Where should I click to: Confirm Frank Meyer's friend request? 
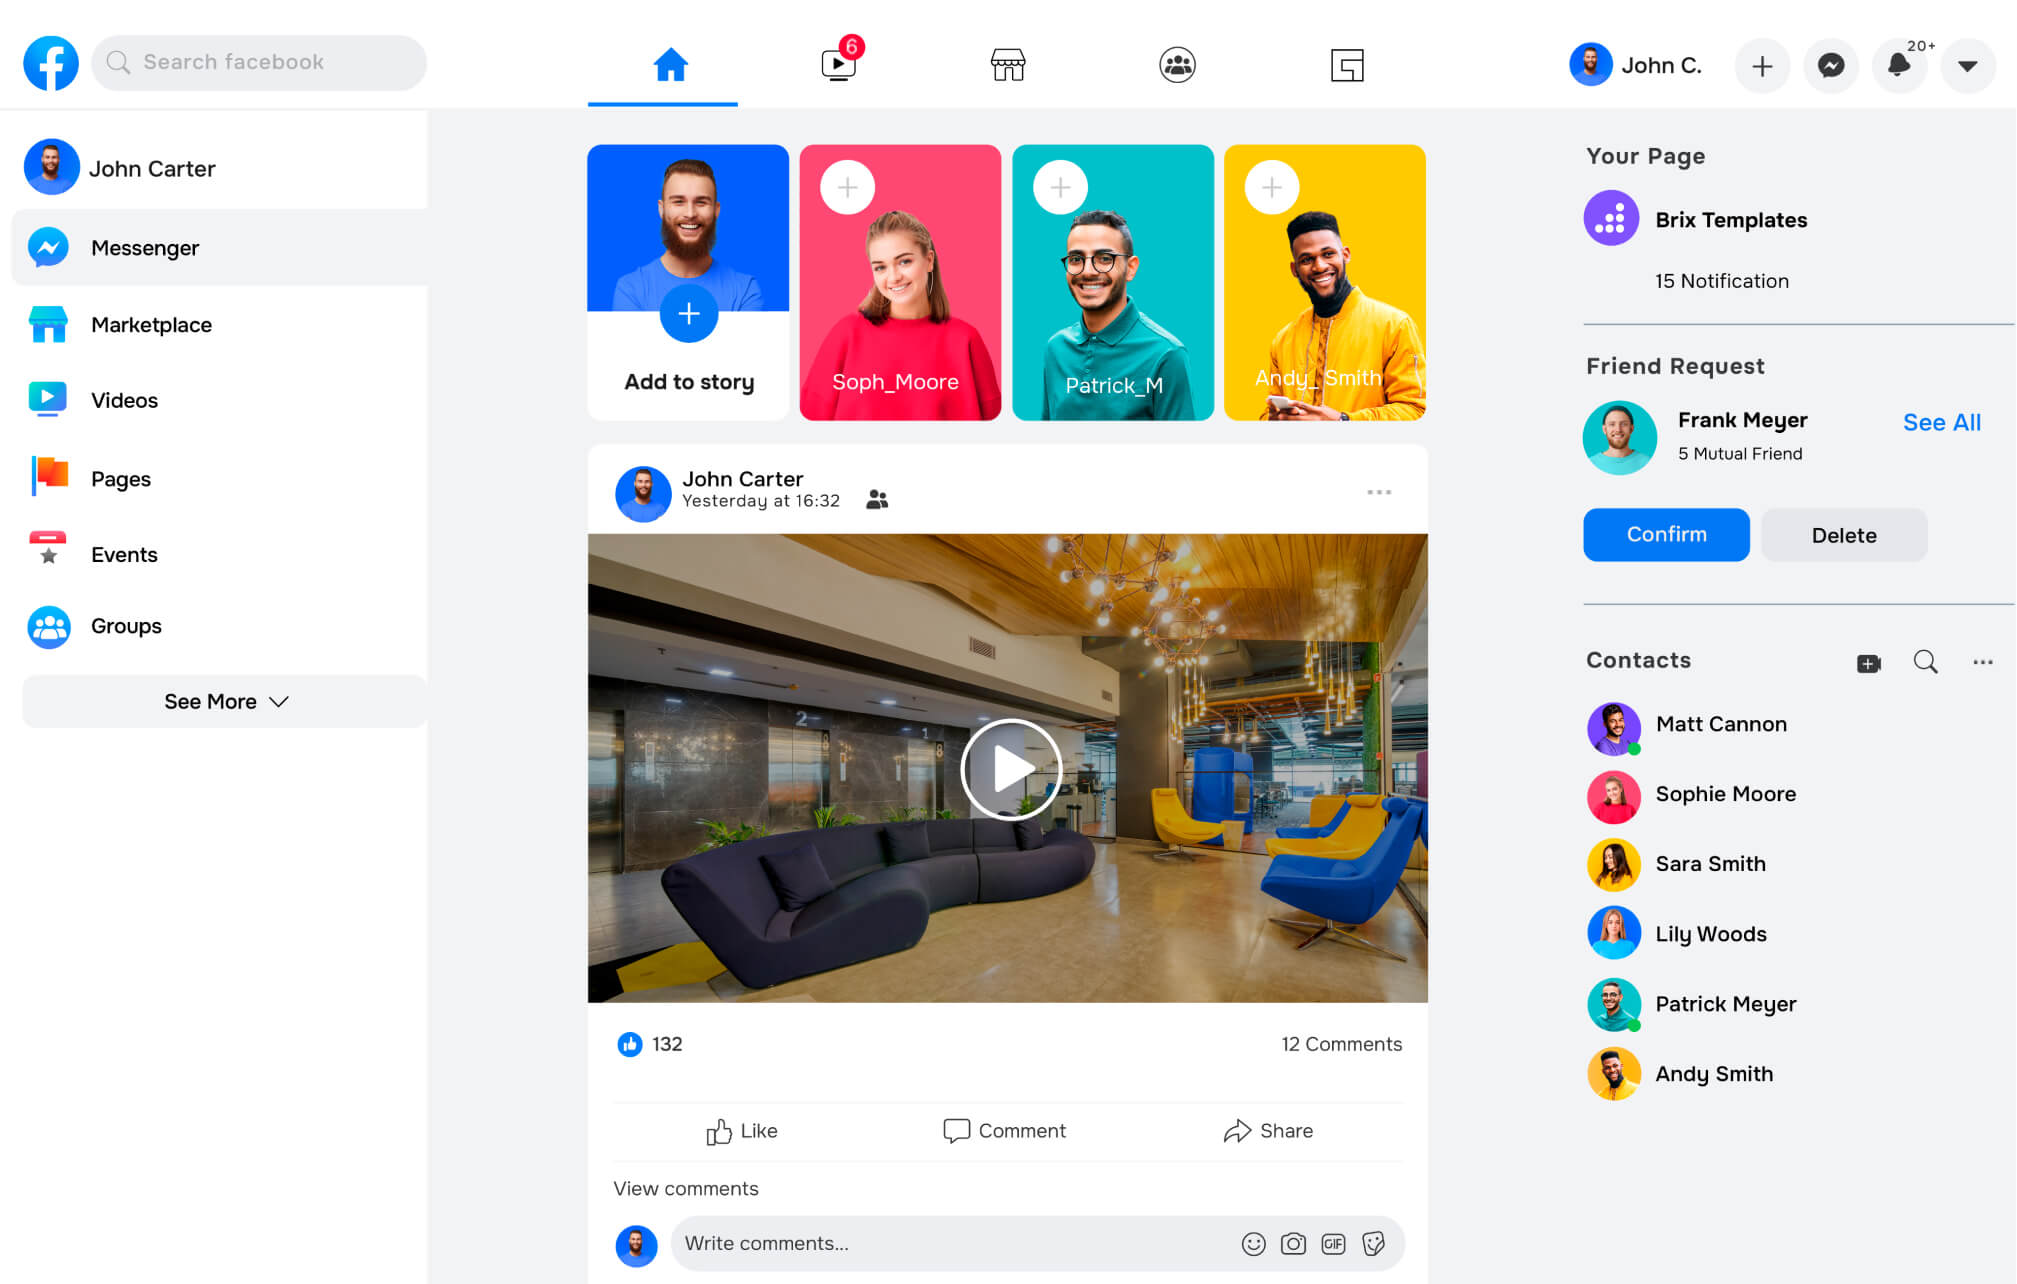click(x=1666, y=535)
